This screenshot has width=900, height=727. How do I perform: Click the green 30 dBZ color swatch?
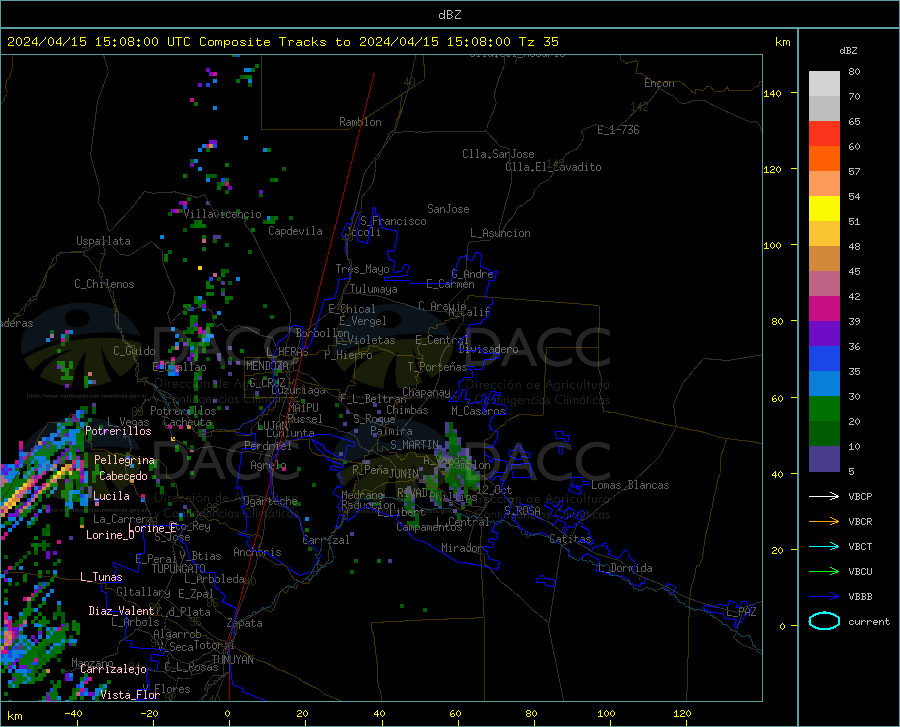824,409
